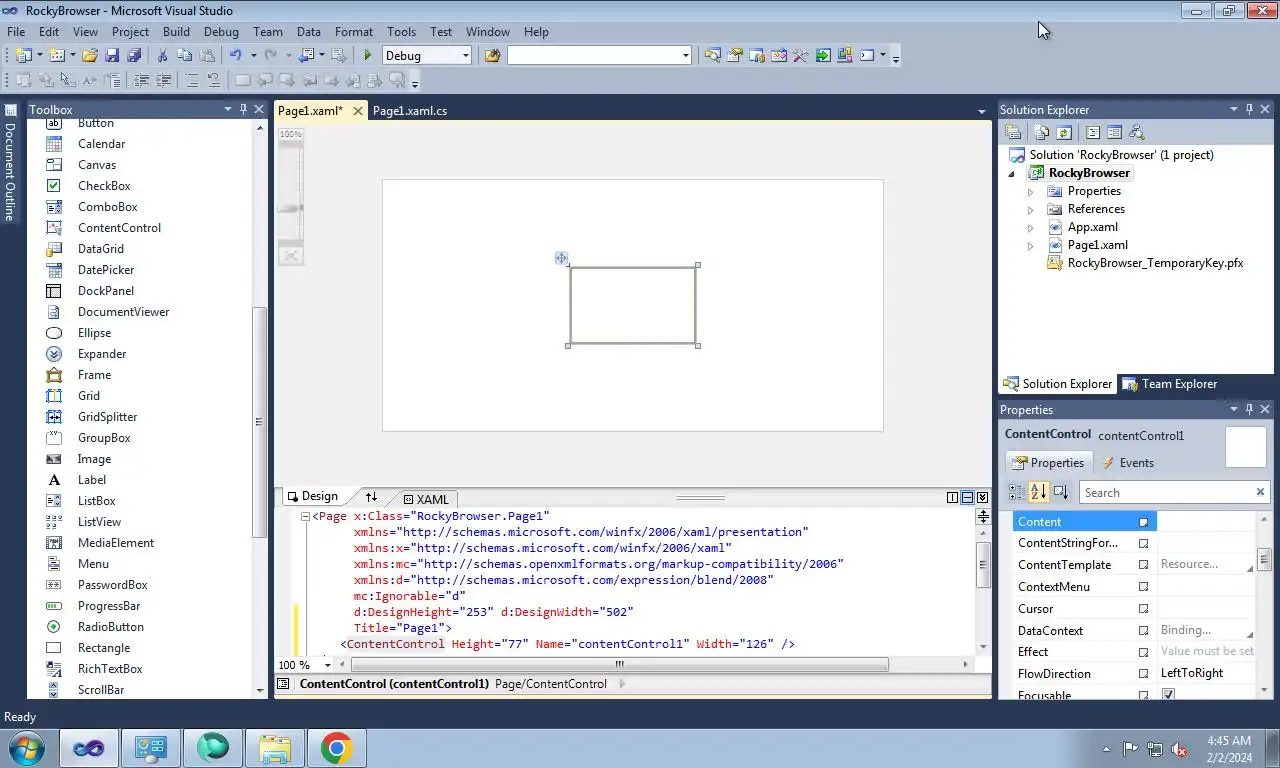Switch to vertical split view icon

953,497
